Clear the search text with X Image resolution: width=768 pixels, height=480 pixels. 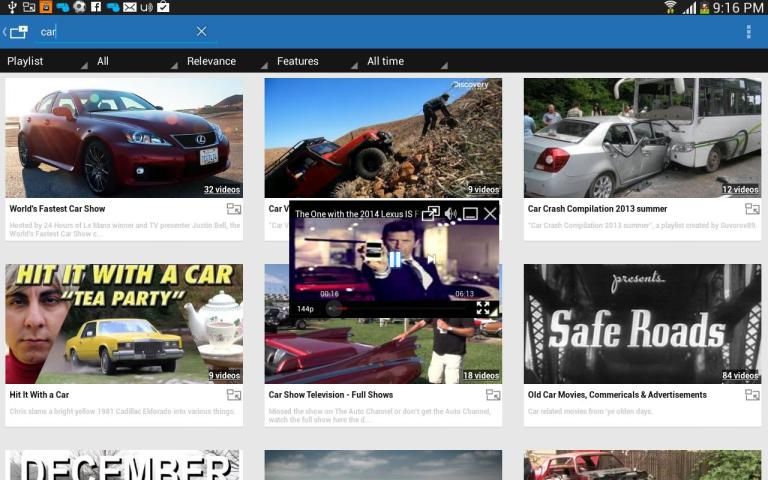(x=201, y=32)
